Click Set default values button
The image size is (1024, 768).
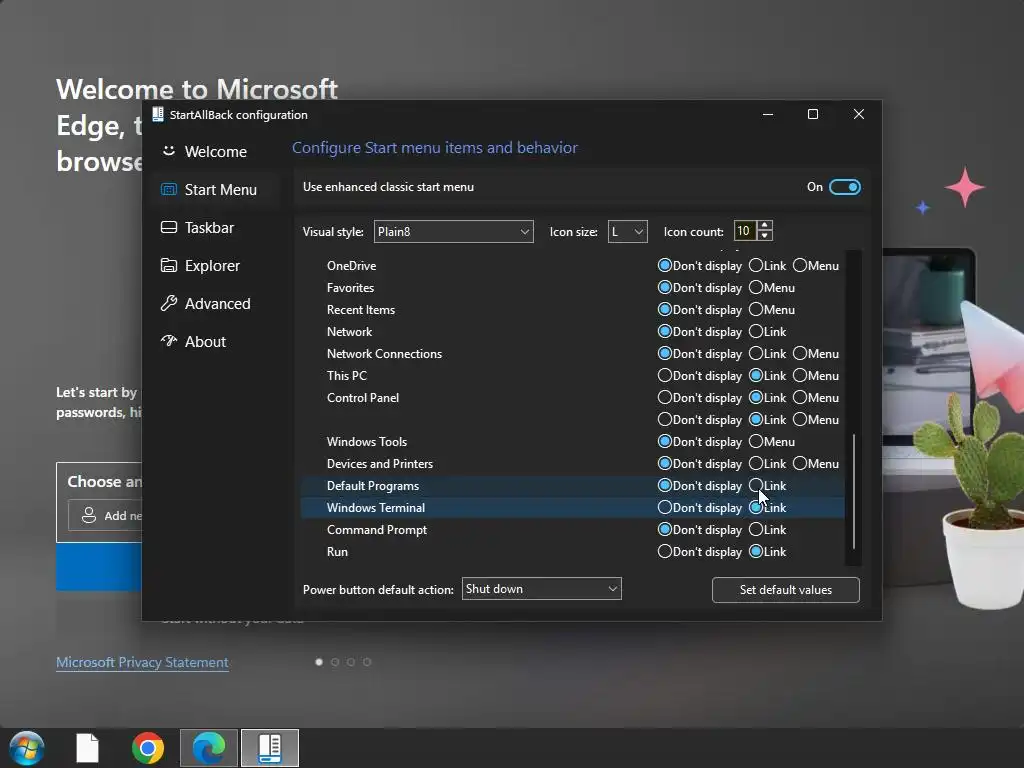[786, 590]
